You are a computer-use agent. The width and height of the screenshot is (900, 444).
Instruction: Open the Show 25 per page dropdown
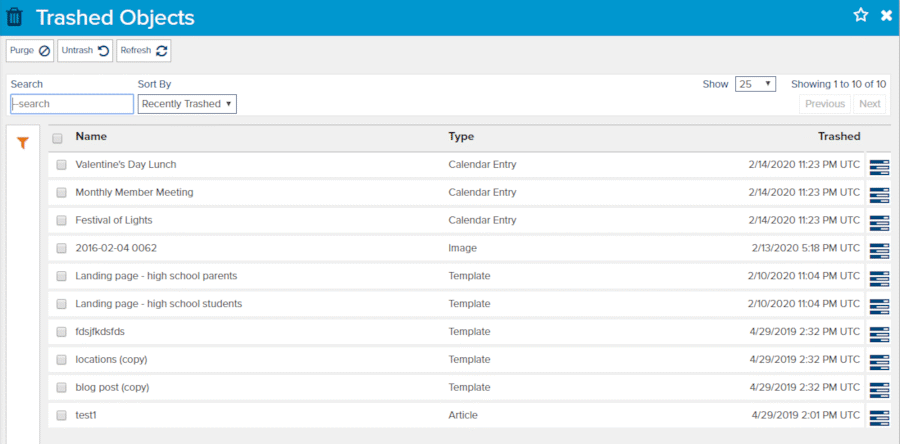coord(755,84)
